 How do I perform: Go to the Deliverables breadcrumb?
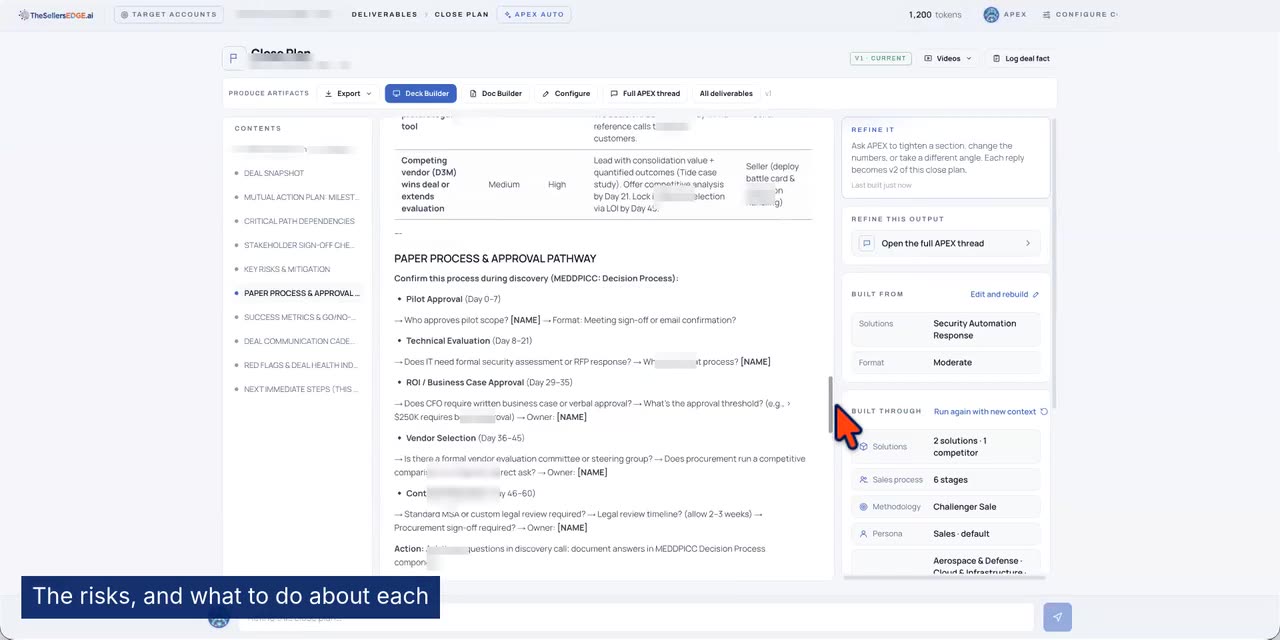coord(385,15)
